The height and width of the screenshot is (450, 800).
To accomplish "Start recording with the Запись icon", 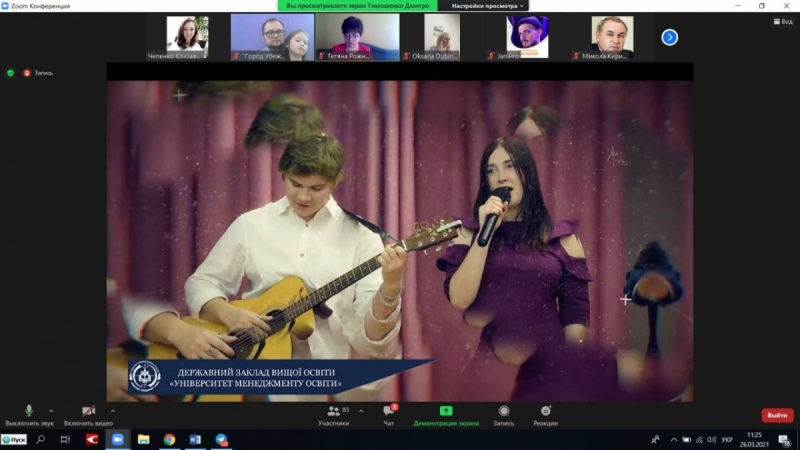I will pyautogui.click(x=504, y=415).
